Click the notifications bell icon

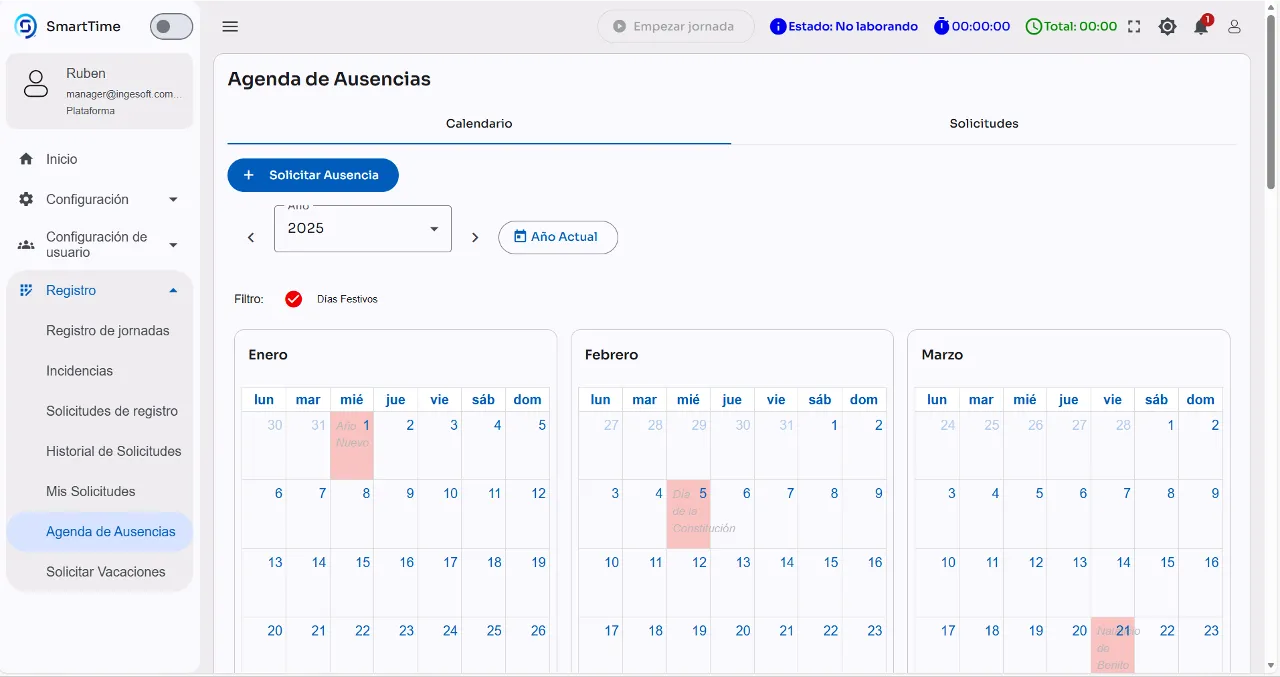click(x=1200, y=27)
